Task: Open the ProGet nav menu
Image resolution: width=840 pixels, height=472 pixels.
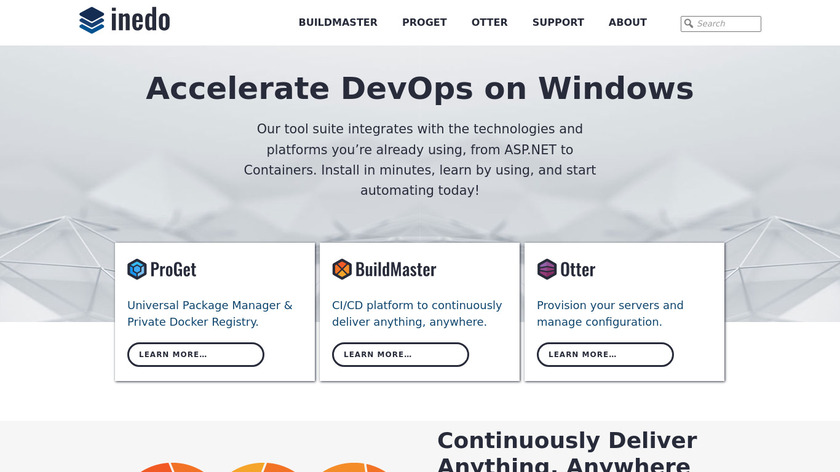Action: tap(424, 23)
